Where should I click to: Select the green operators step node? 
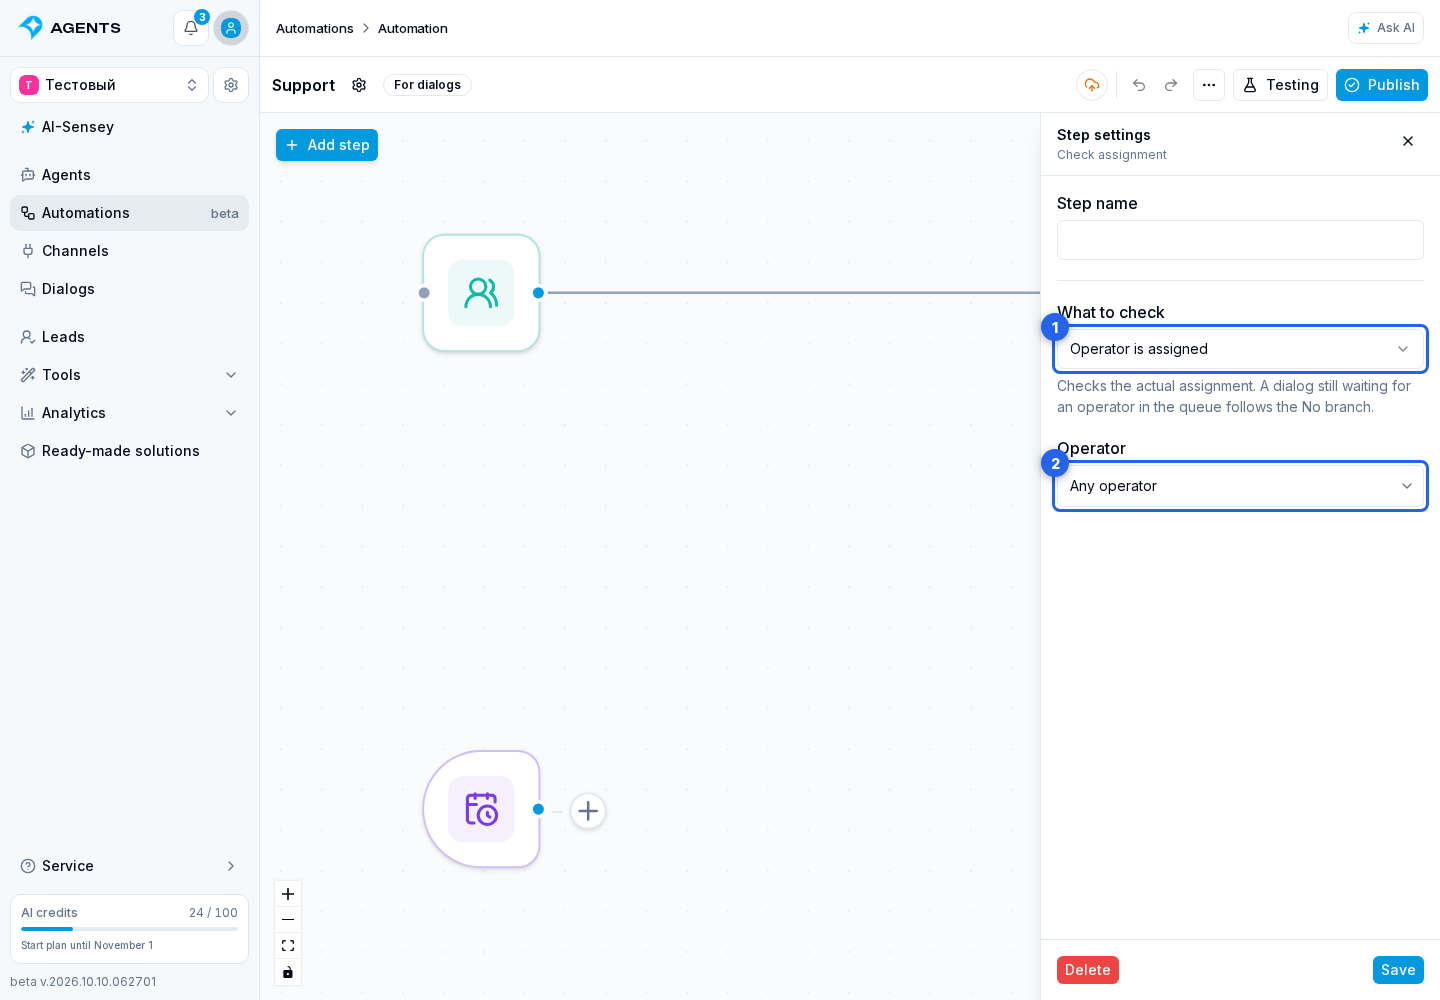pyautogui.click(x=481, y=293)
